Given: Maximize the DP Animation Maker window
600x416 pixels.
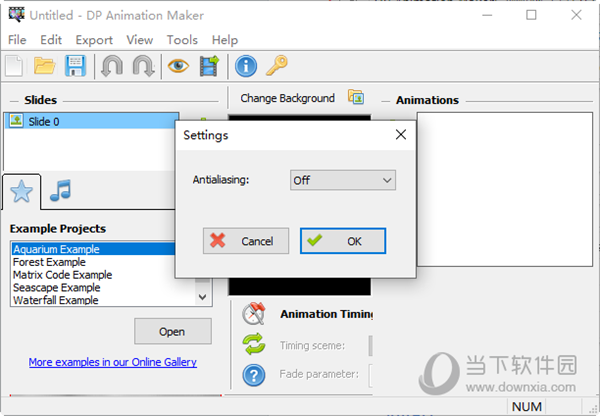Looking at the screenshot, I should point(531,15).
